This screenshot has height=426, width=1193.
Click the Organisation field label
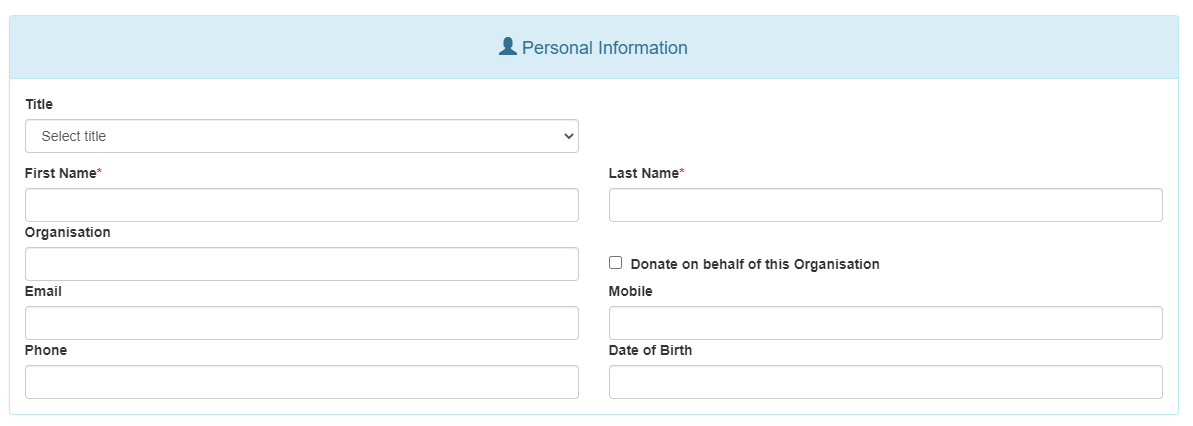[x=68, y=233]
